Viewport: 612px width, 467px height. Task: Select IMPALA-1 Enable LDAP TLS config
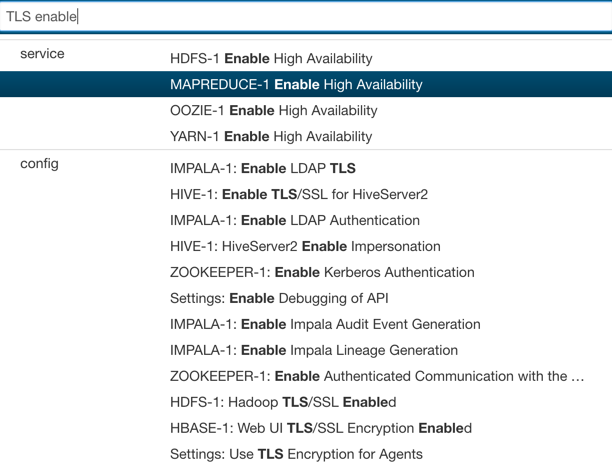coord(263,169)
